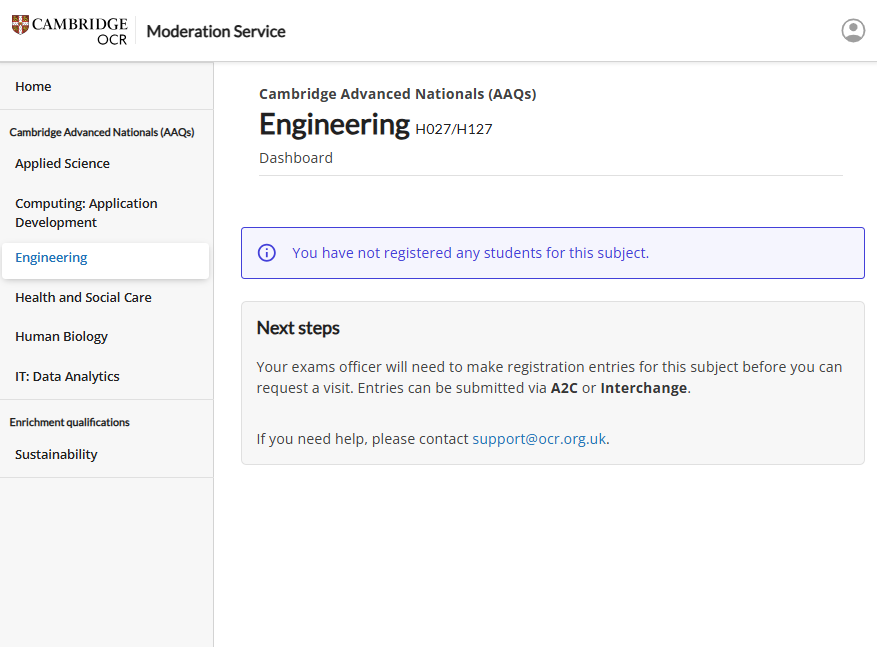Open Sustainability enrichment qualification
Screen dimensions: 877x647
(56, 455)
